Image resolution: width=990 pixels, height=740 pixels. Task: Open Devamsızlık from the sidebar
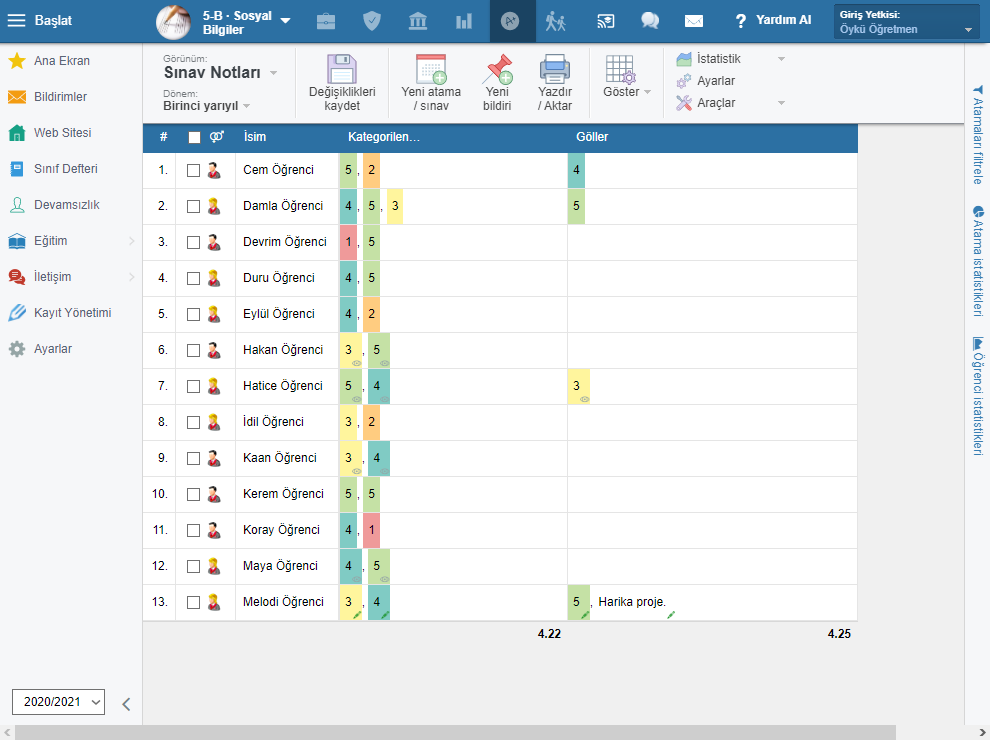click(67, 205)
